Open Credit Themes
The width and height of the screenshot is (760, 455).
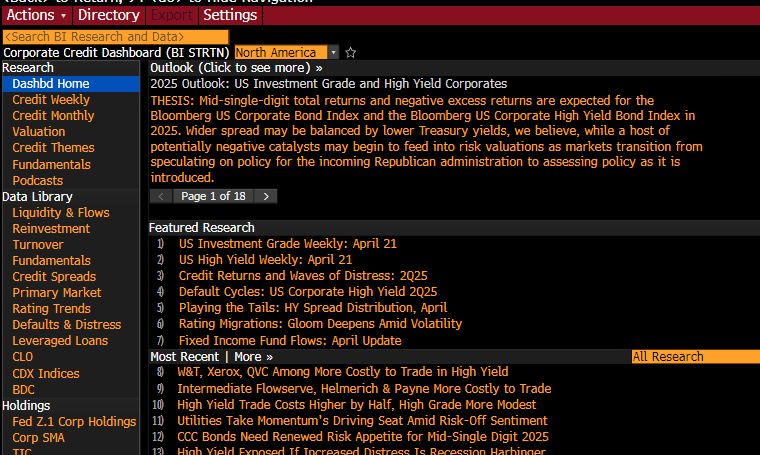(53, 148)
